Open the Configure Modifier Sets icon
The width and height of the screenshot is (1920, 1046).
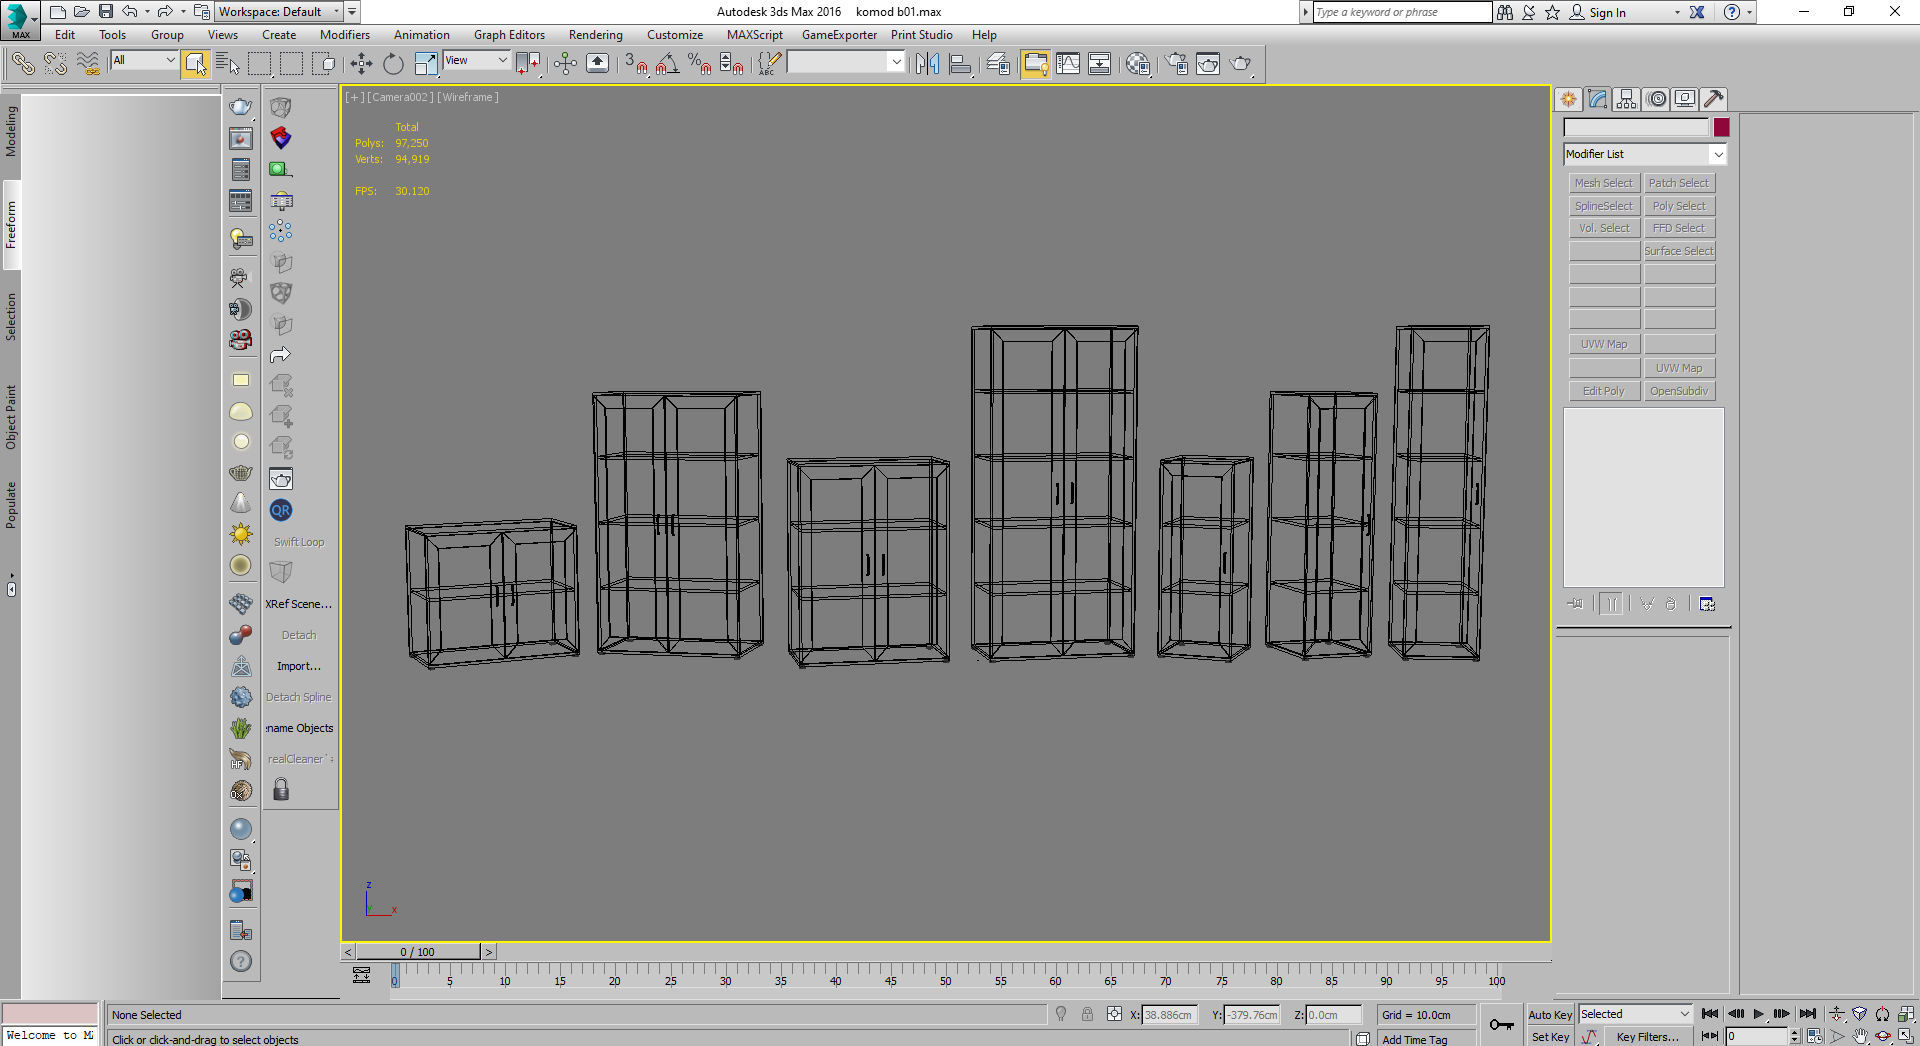[x=1707, y=604]
